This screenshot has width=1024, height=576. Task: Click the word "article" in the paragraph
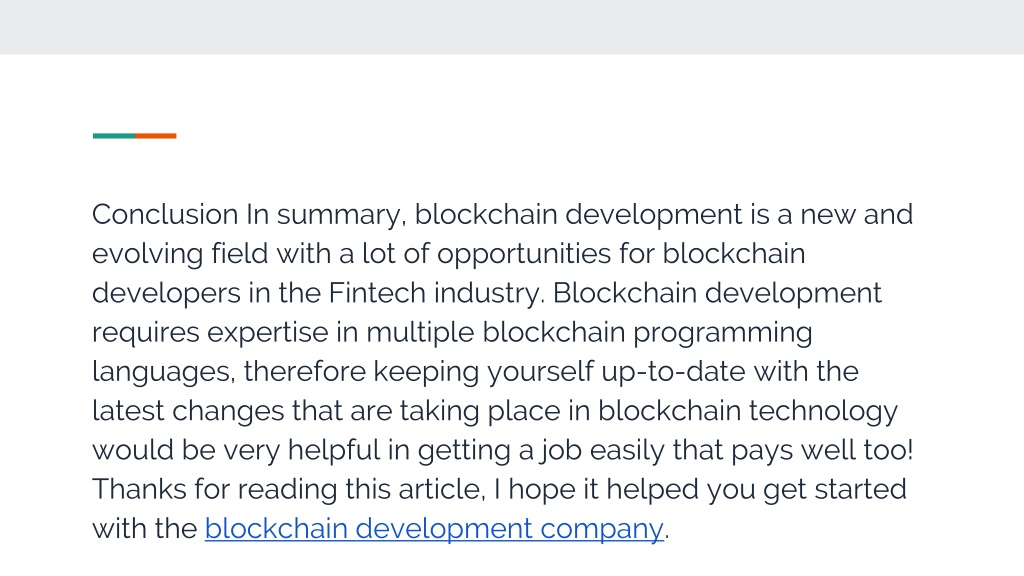442,490
